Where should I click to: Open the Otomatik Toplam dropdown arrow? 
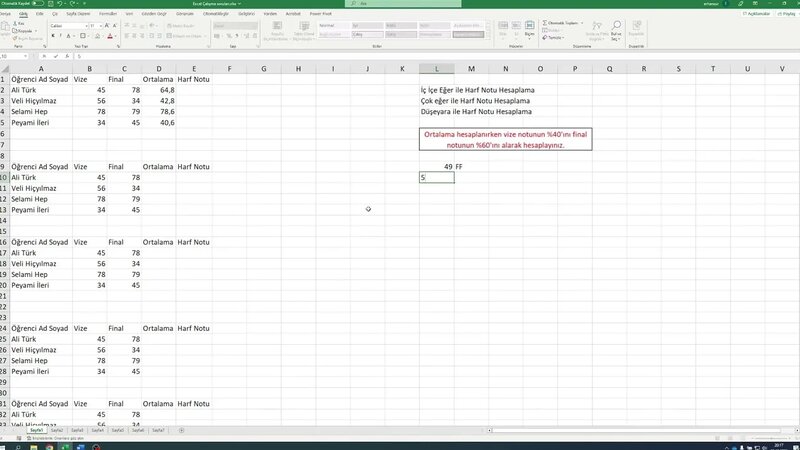(x=582, y=23)
